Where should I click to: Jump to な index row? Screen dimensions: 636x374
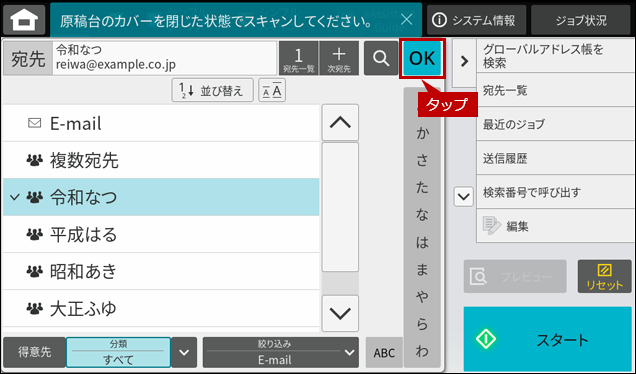click(422, 215)
